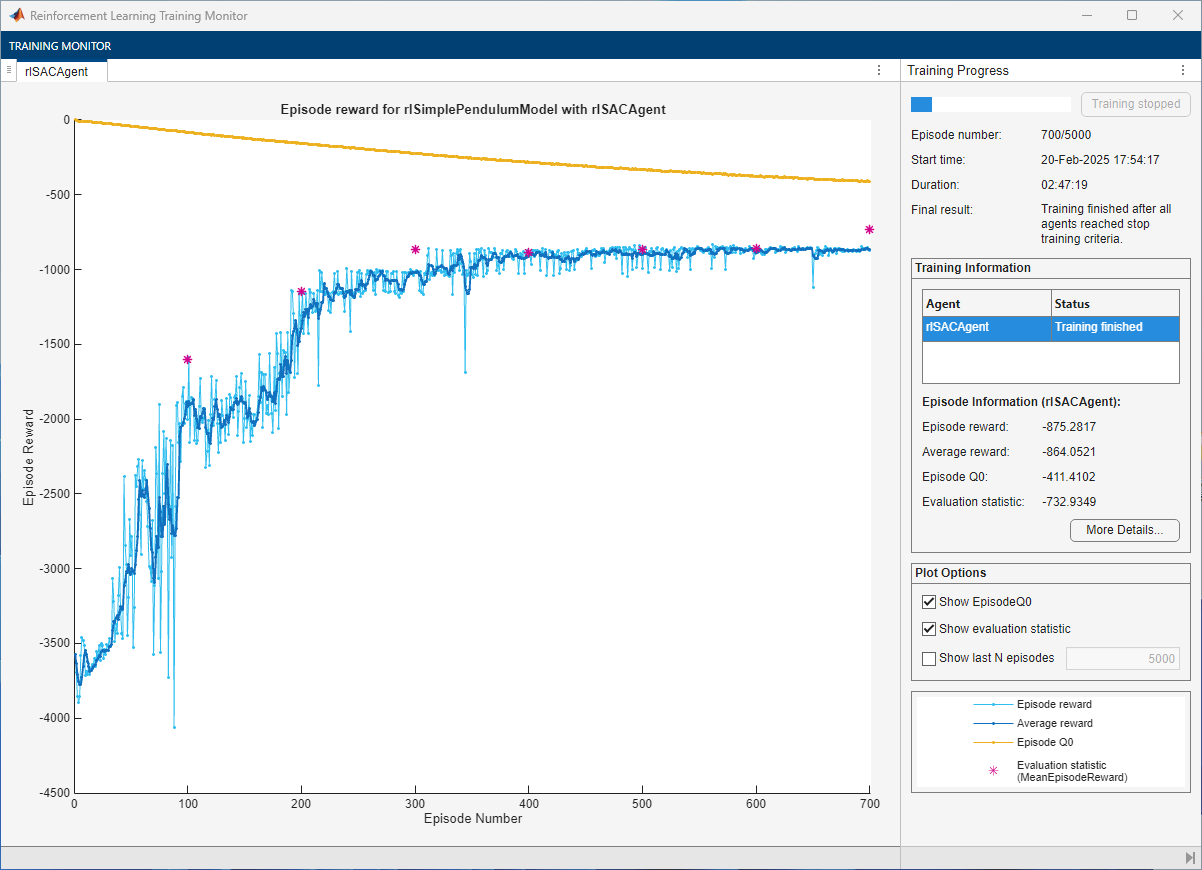Click the Training Information section header

click(972, 268)
